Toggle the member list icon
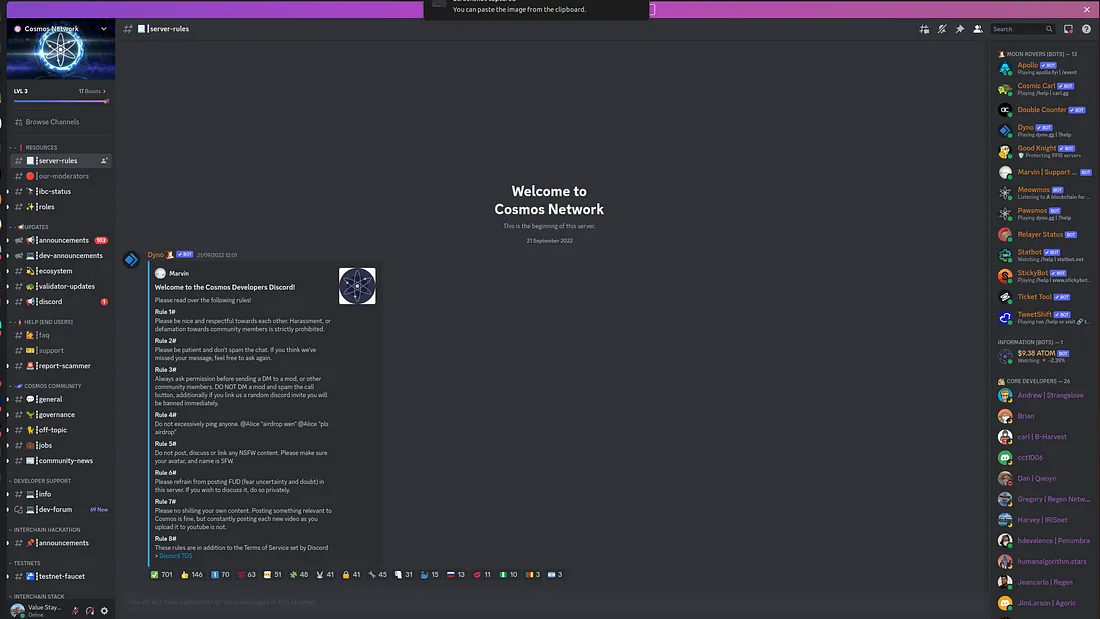The height and width of the screenshot is (619, 1100). (x=977, y=29)
